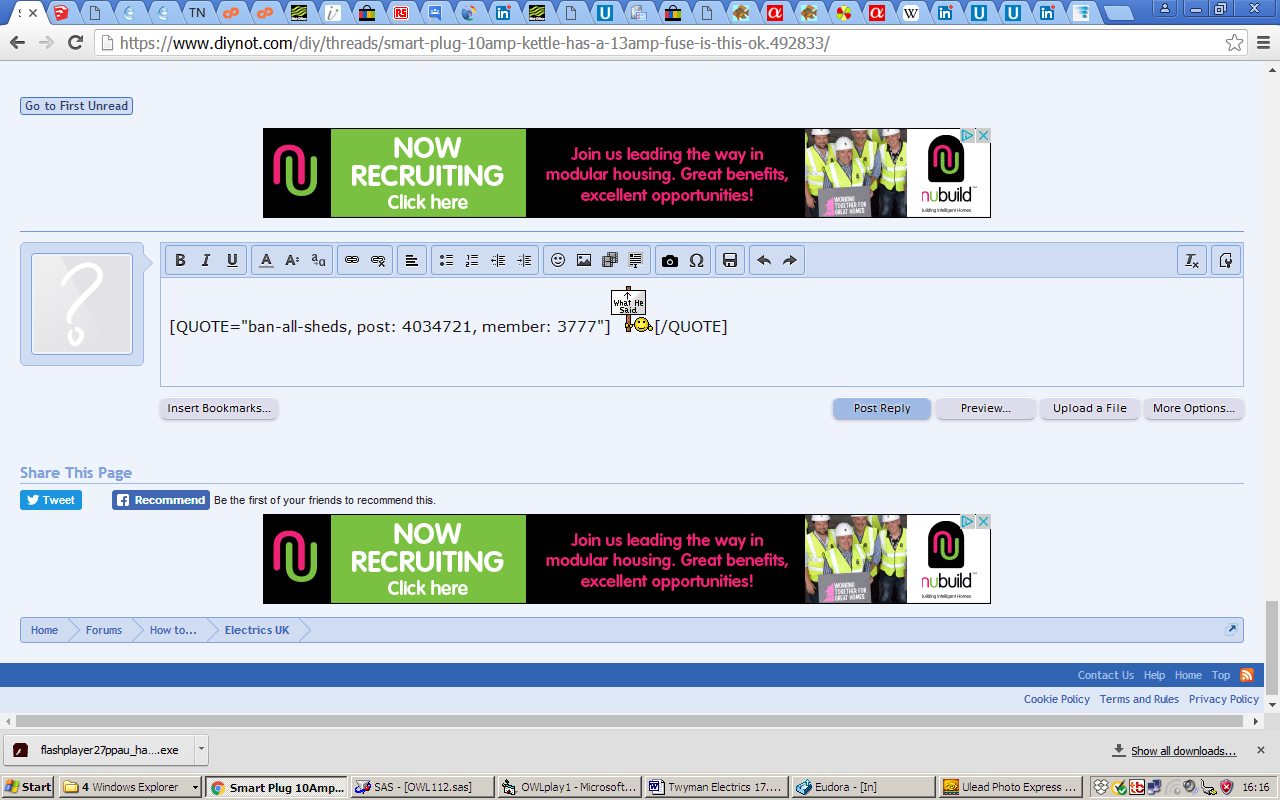Switch editor mode with wrench icon
Screen dimensions: 1280x800
tap(1226, 260)
